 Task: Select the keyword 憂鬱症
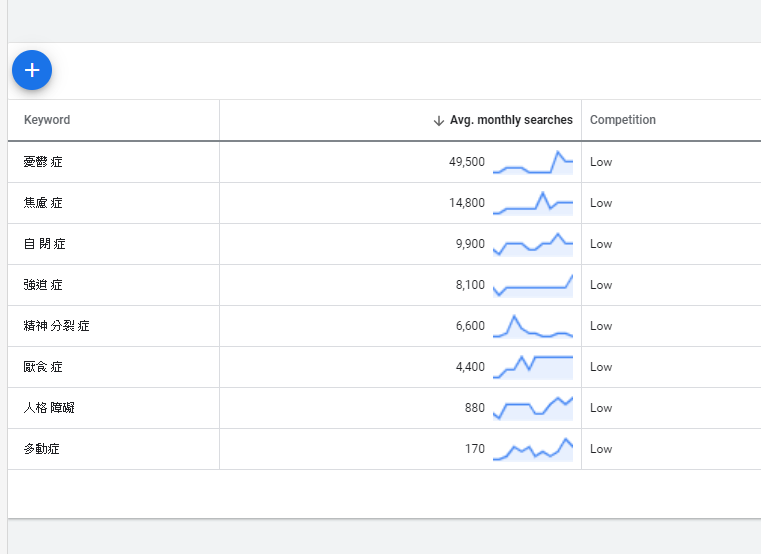(43, 162)
